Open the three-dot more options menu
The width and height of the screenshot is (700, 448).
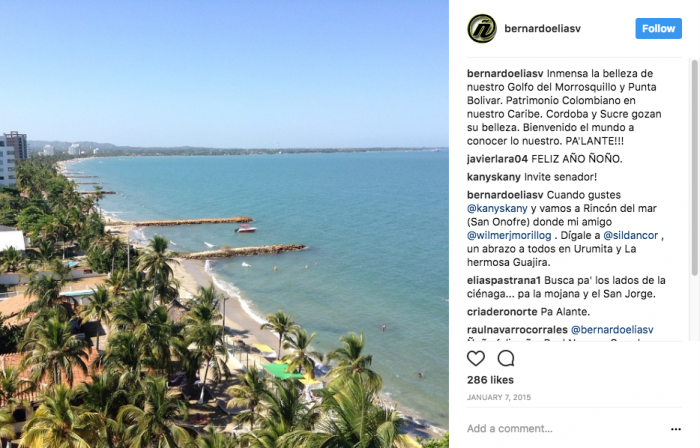click(x=675, y=429)
